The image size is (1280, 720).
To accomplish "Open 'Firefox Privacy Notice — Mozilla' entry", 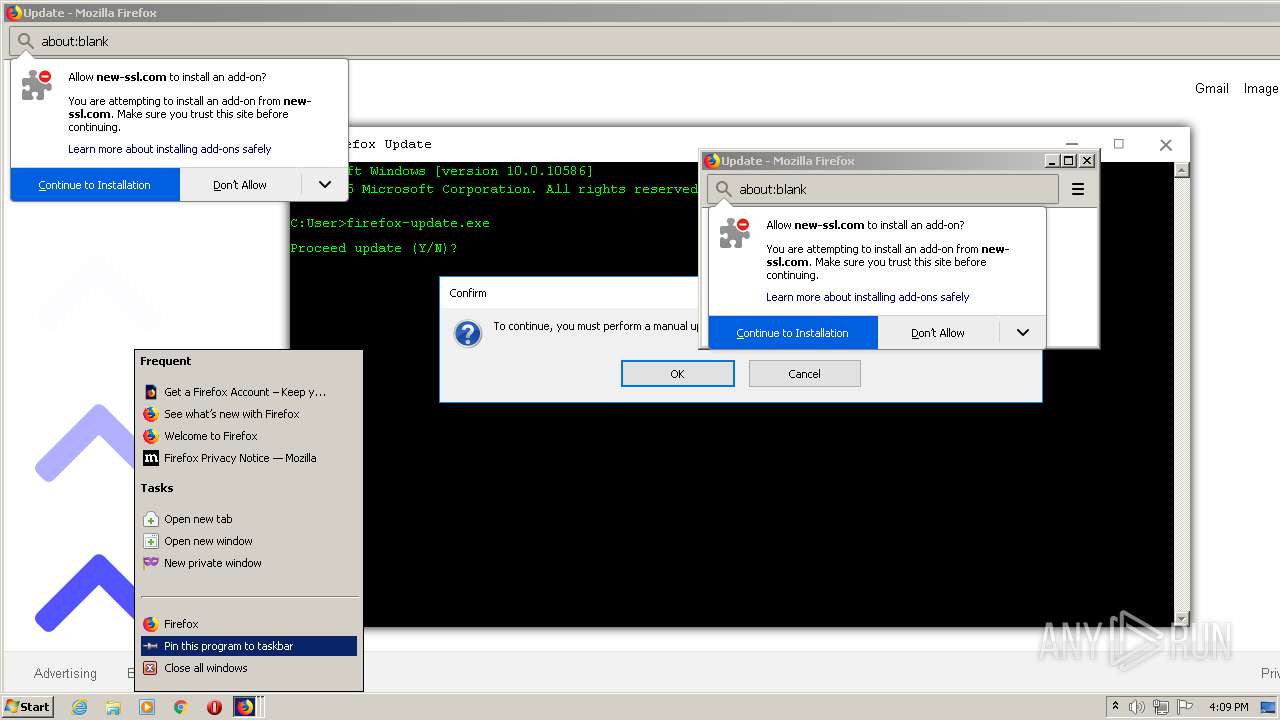I will pyautogui.click(x=248, y=458).
